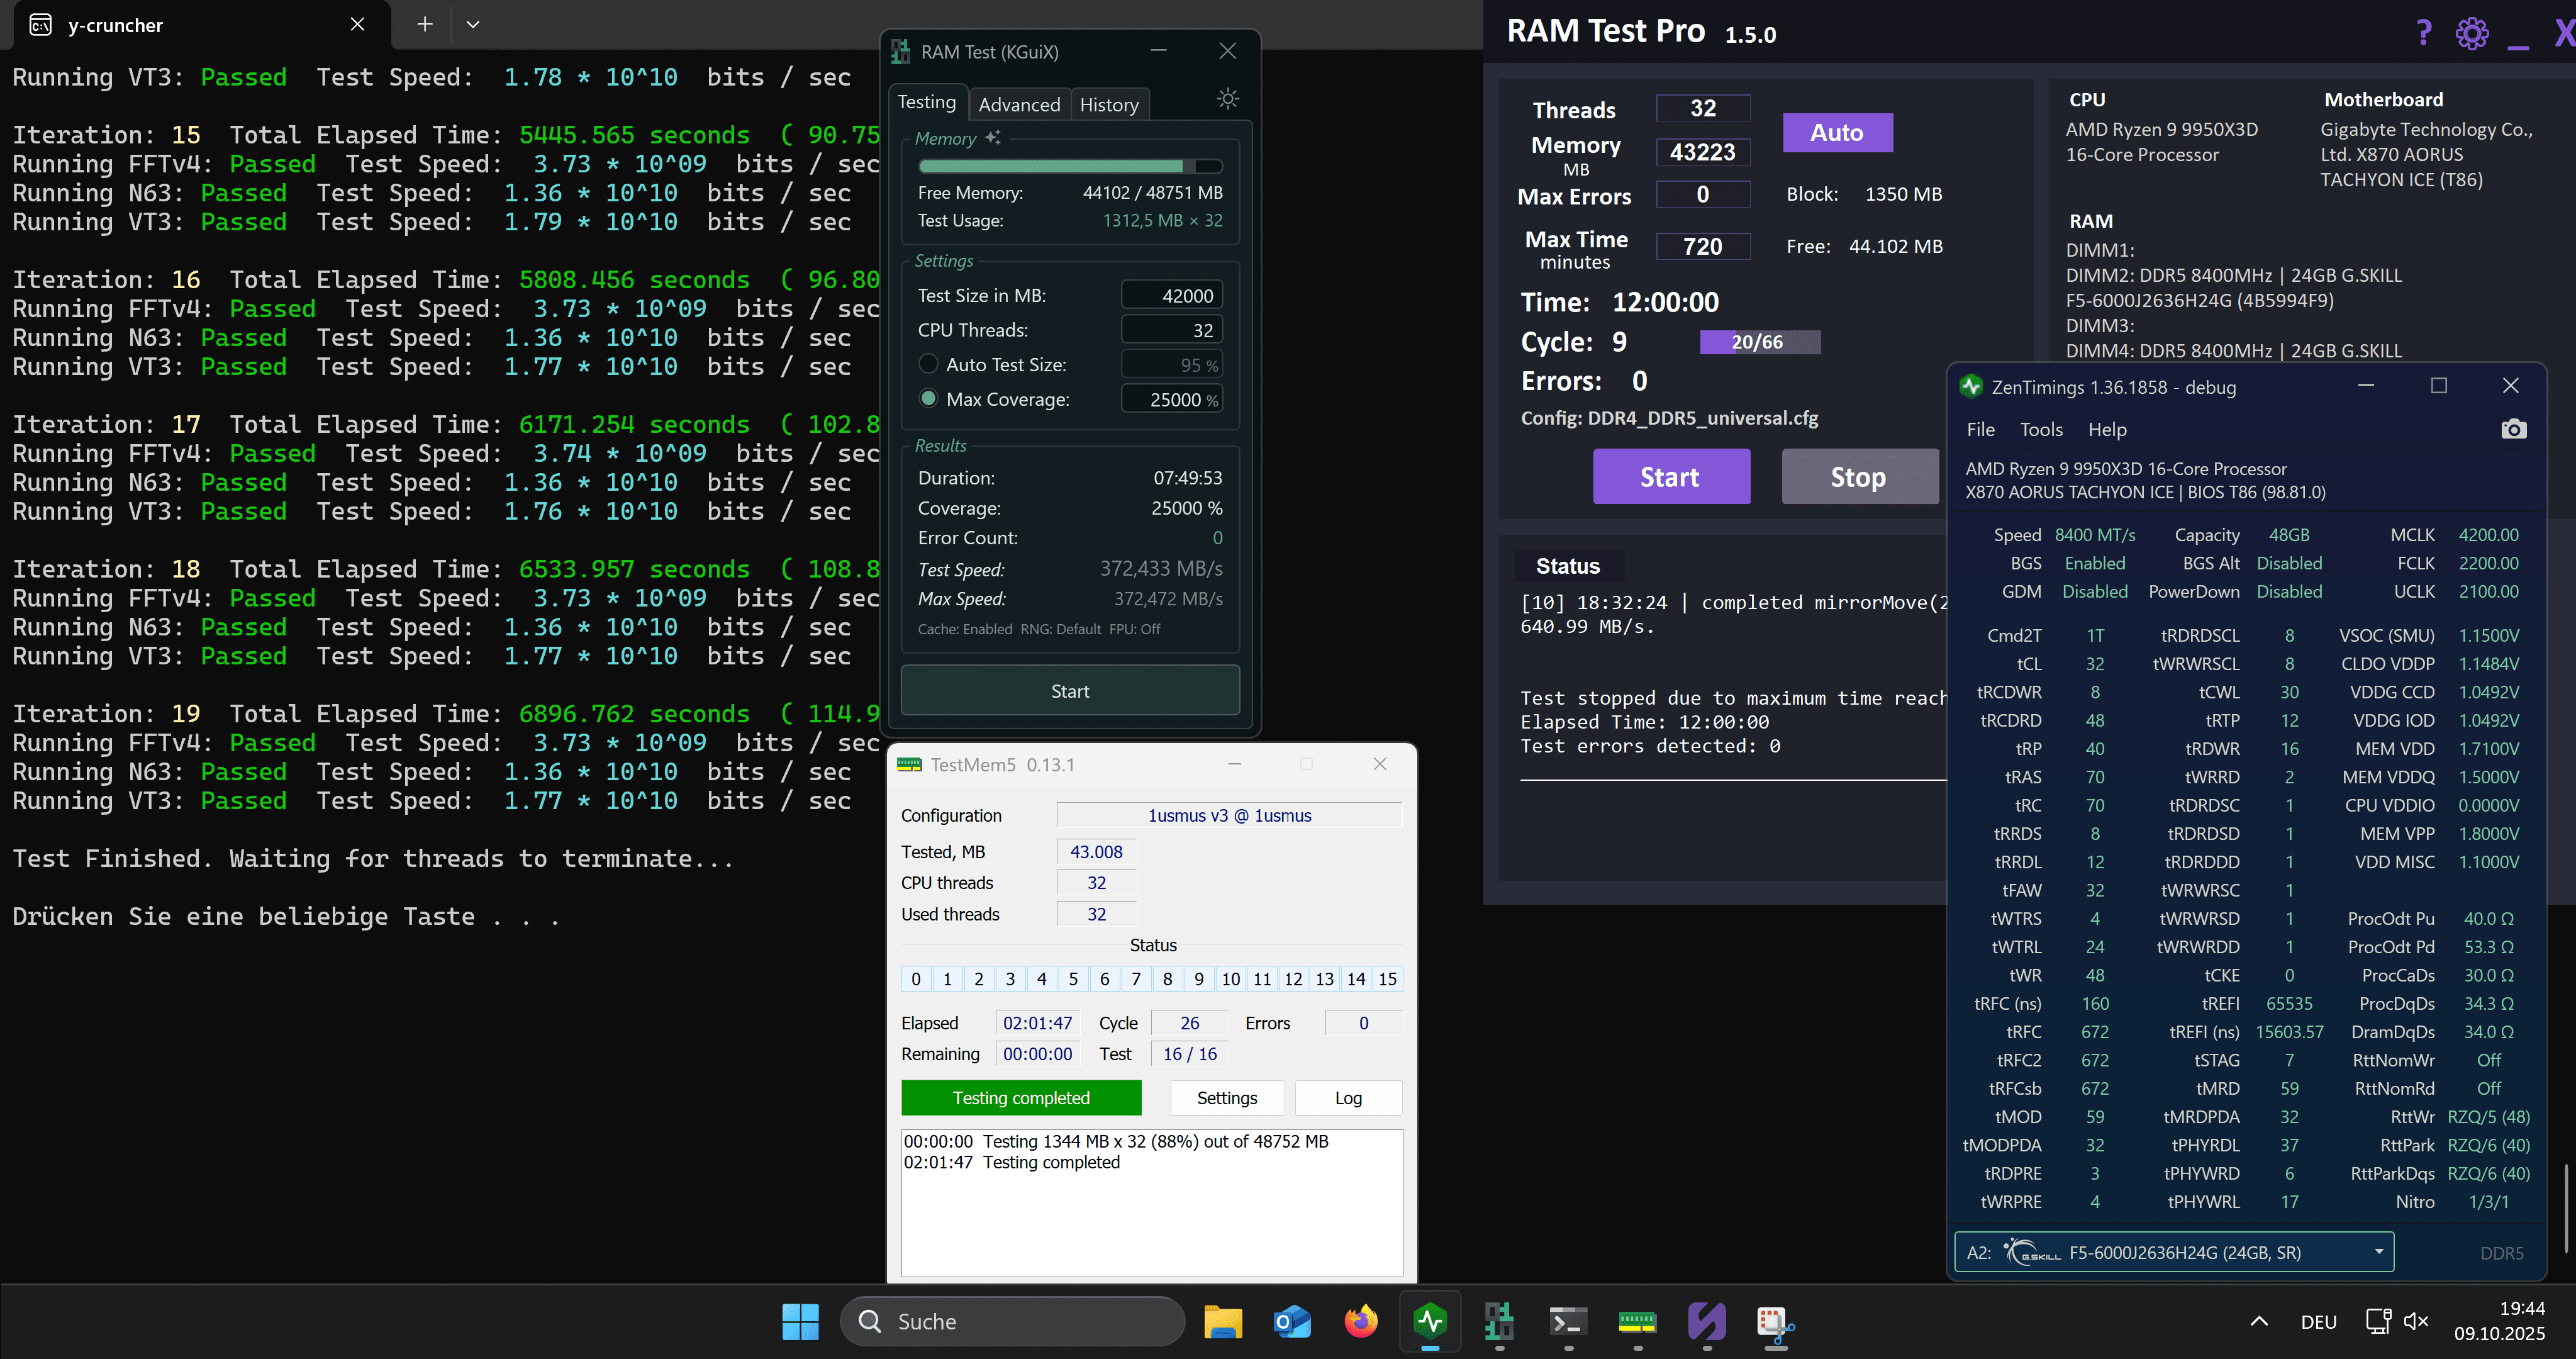Click the ZenTimings screenshot camera icon
2576x1359 pixels.
(x=2513, y=429)
